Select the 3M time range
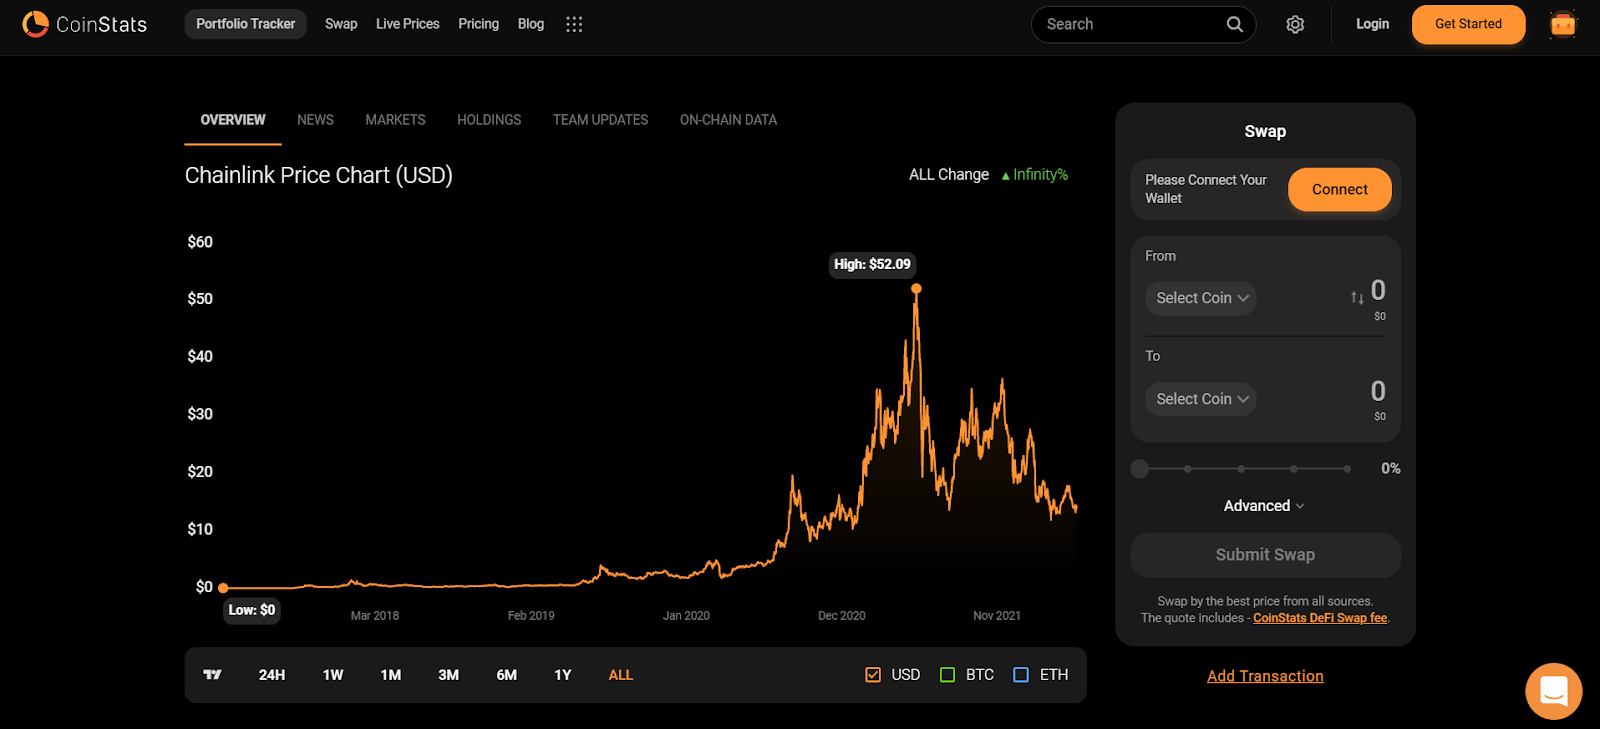 449,675
